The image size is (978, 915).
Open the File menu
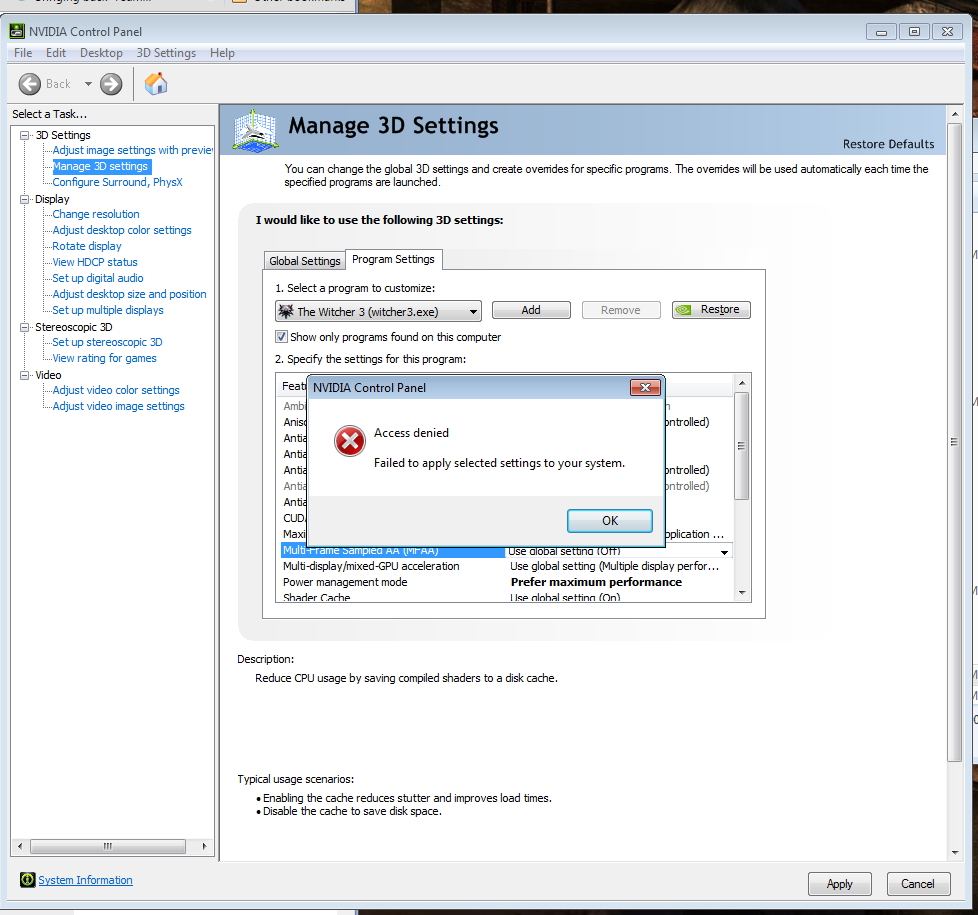pos(23,53)
